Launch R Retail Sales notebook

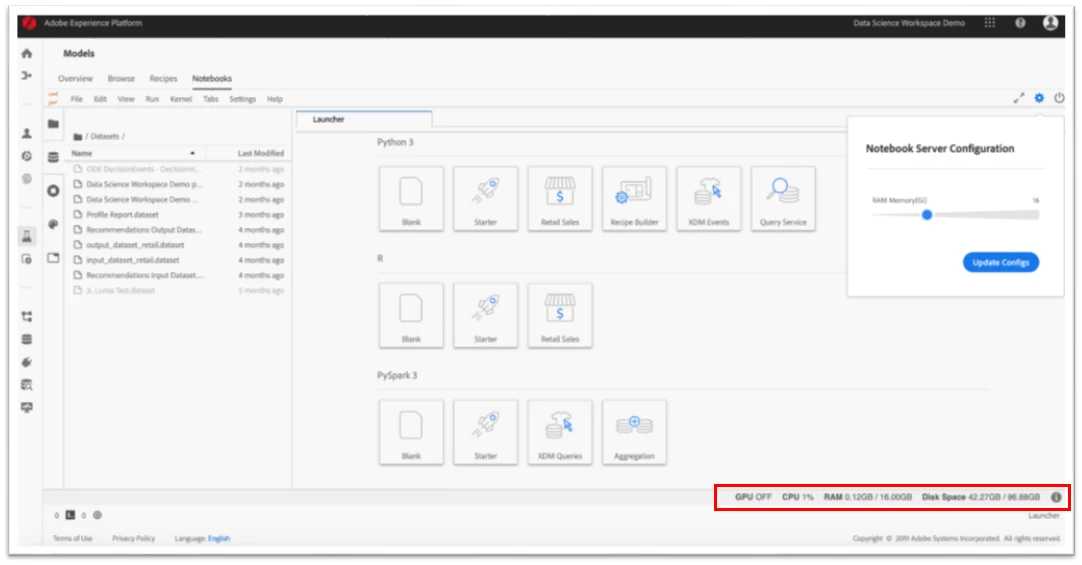coord(560,315)
